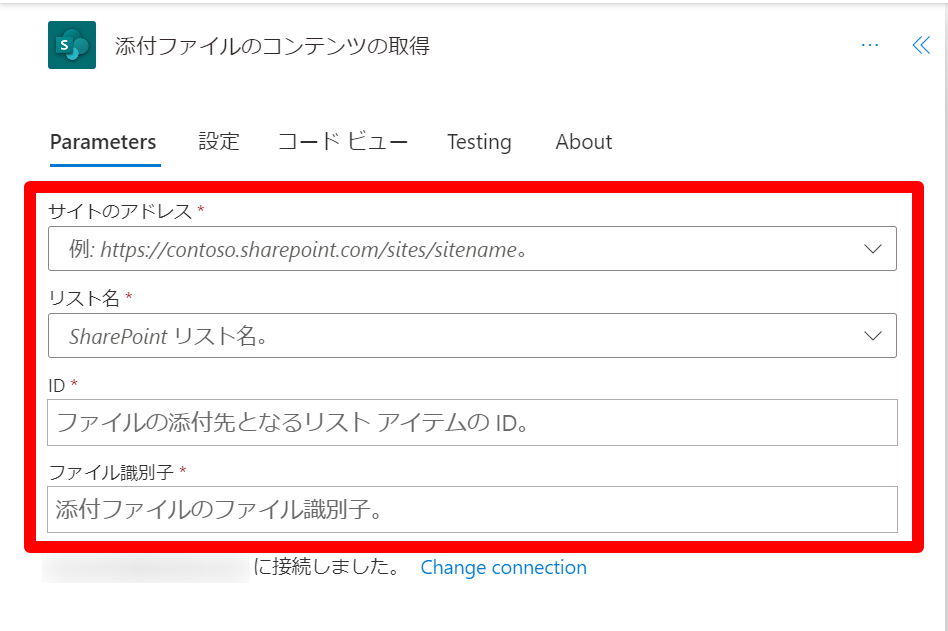Open the ellipsis more options menu
Viewport: 948px width, 631px height.
coord(869,45)
